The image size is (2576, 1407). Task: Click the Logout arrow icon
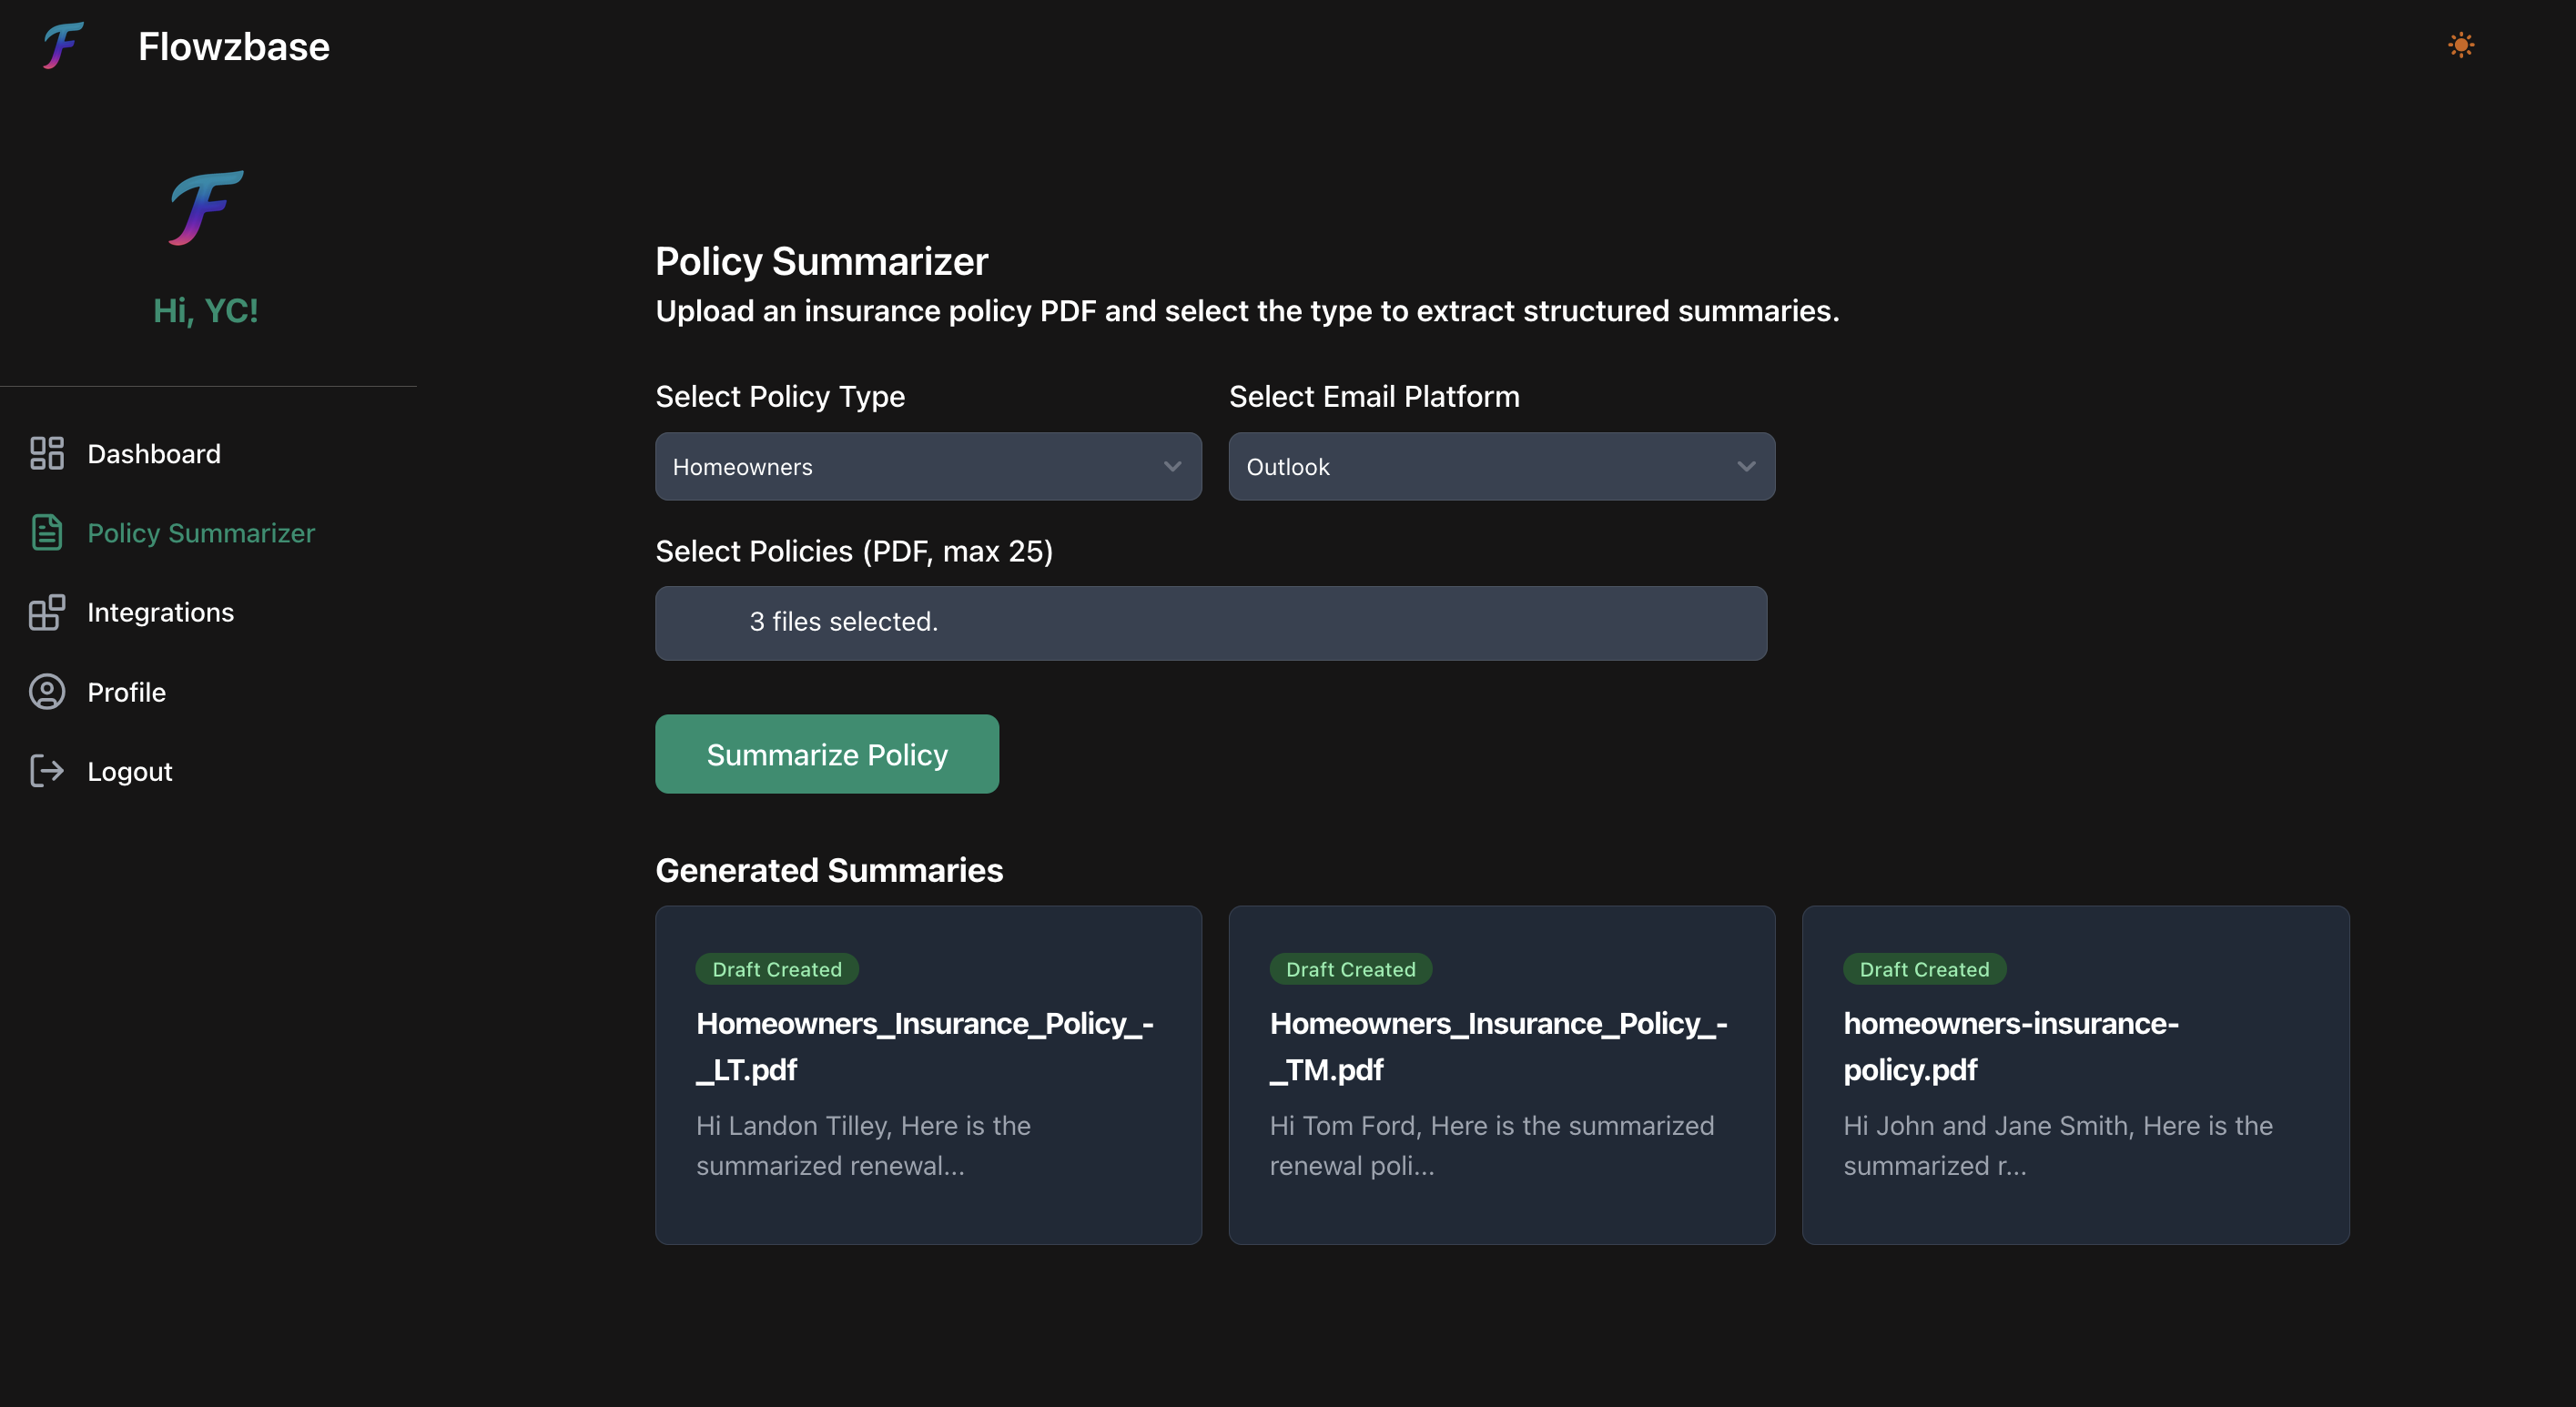pyautogui.click(x=46, y=771)
